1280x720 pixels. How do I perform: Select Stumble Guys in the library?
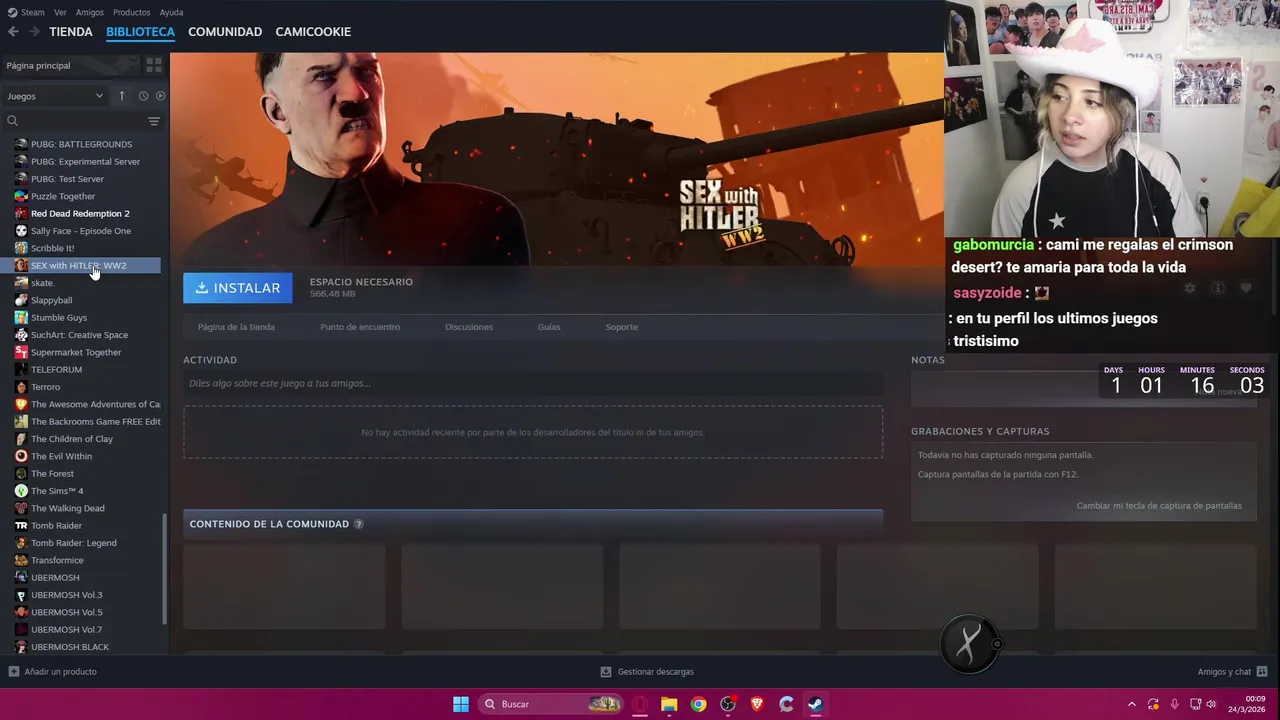coord(59,317)
